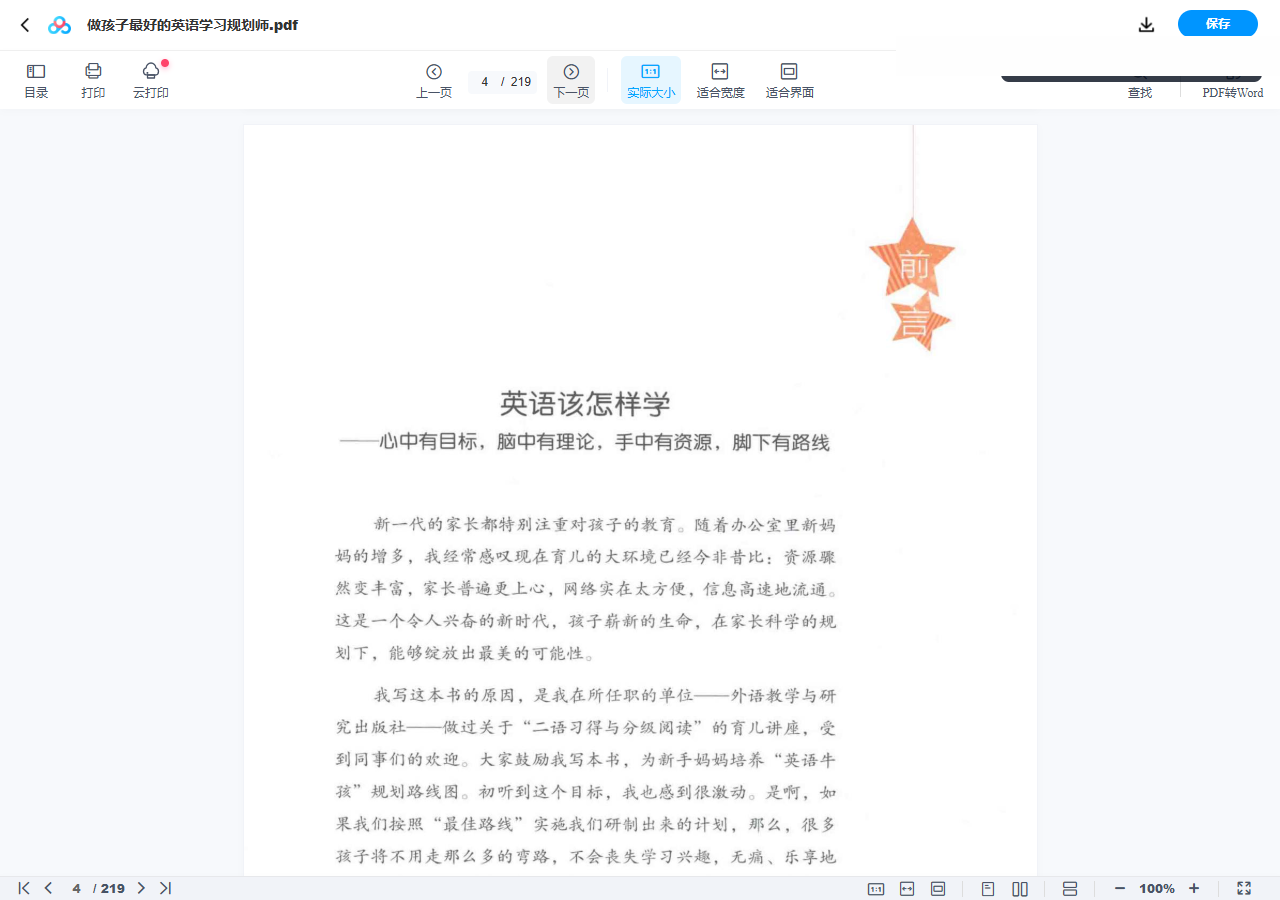1280x900 pixels.
Task: Go back using the top-left arrow
Action: [x=25, y=25]
